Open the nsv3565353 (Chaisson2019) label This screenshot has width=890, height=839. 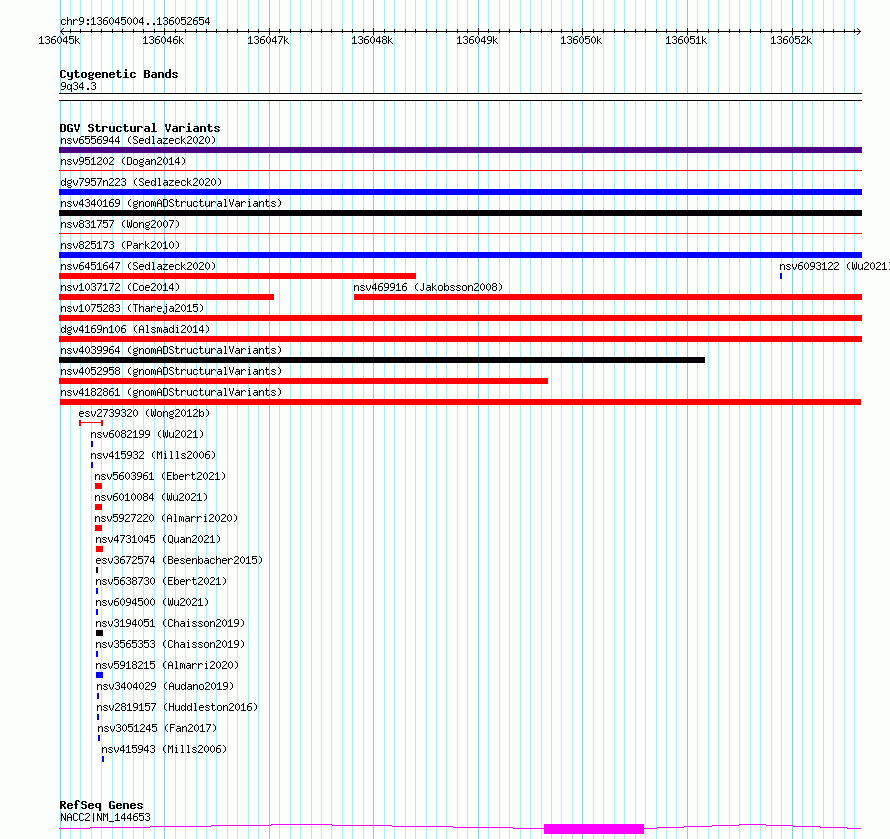tap(170, 644)
